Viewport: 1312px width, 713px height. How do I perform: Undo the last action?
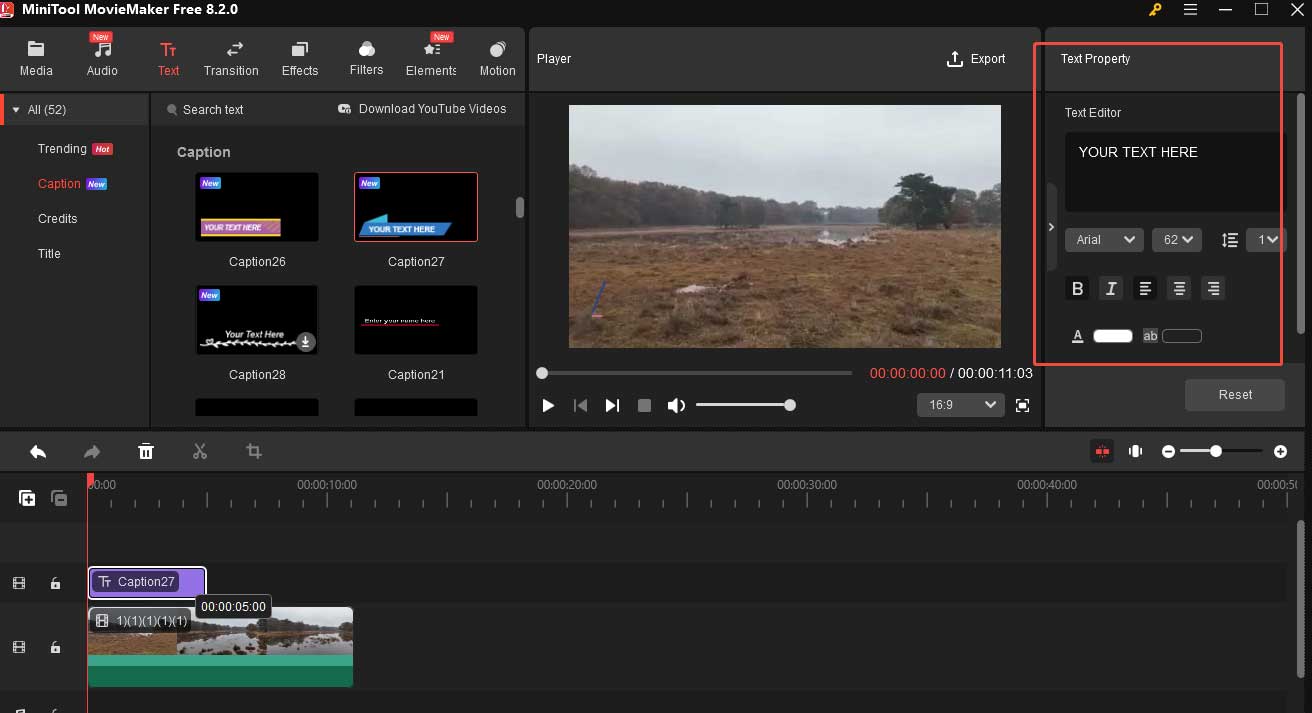click(38, 452)
